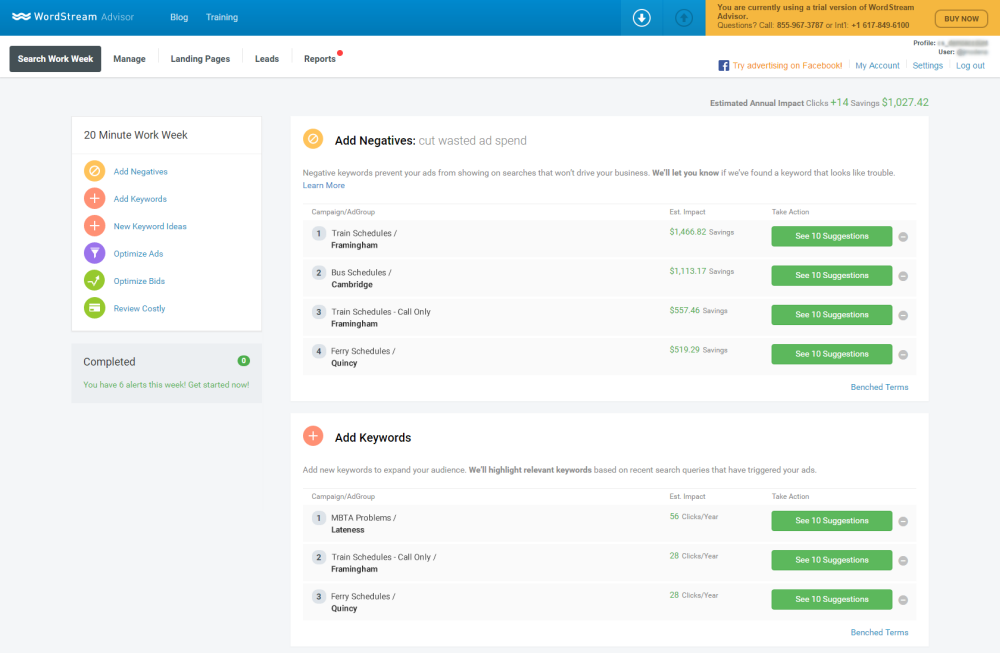Click the download arrow icon in header
The height and width of the screenshot is (653, 1000).
(642, 18)
